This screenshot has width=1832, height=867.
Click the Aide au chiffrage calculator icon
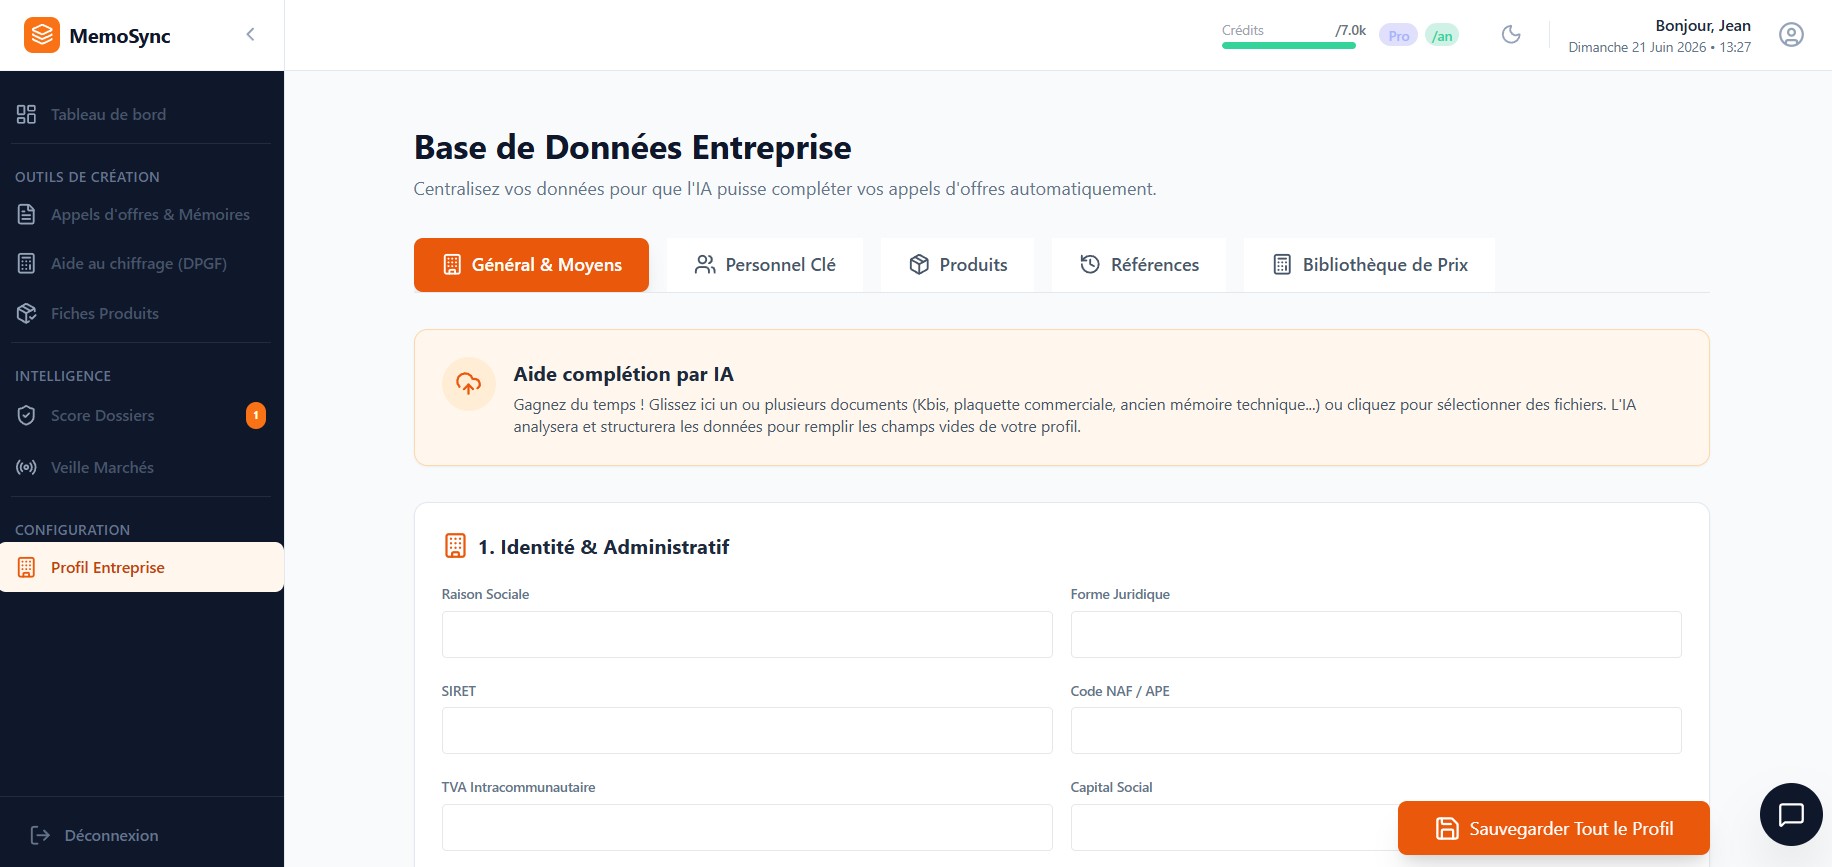[27, 263]
